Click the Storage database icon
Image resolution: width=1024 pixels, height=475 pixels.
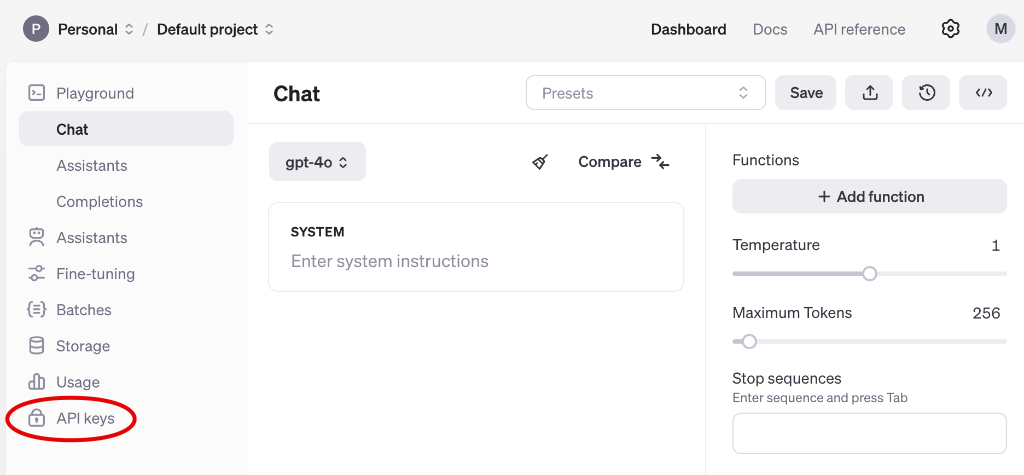(x=37, y=346)
